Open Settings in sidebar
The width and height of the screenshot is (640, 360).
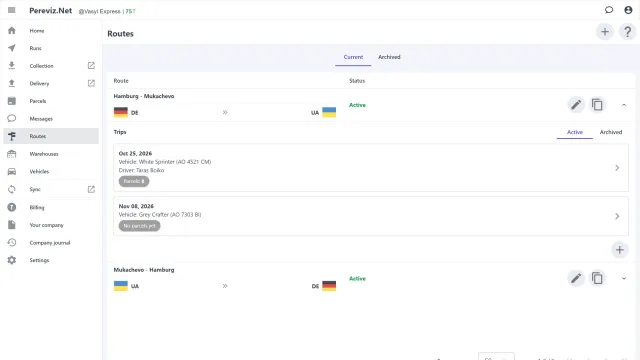point(39,260)
